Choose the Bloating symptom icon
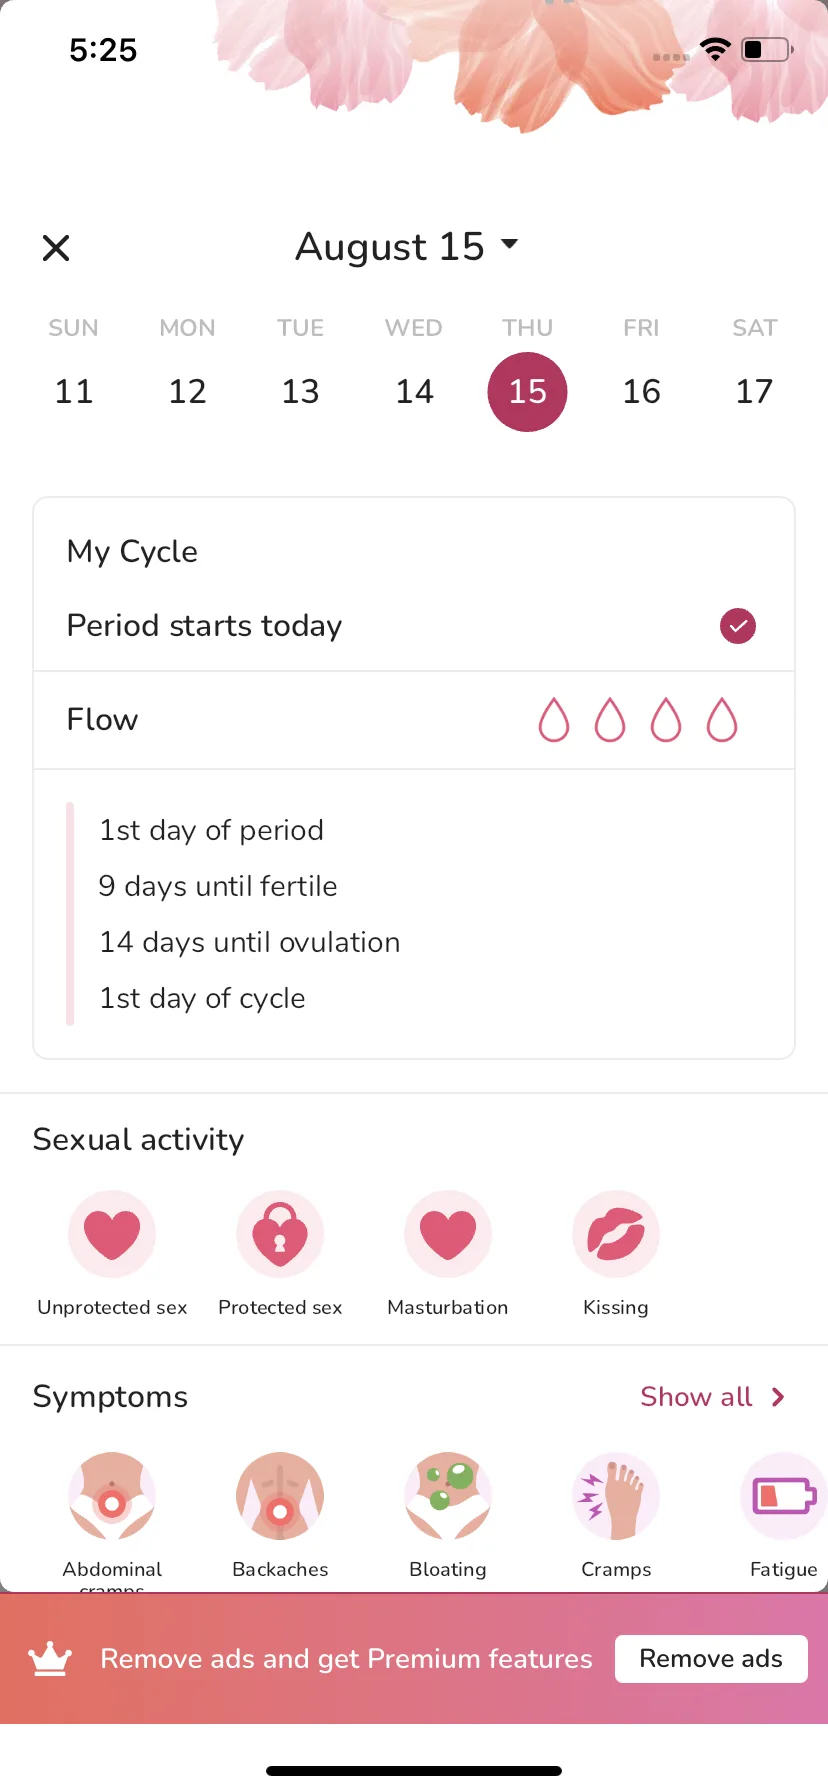Screen dimensions: 828x1792 tap(448, 1496)
